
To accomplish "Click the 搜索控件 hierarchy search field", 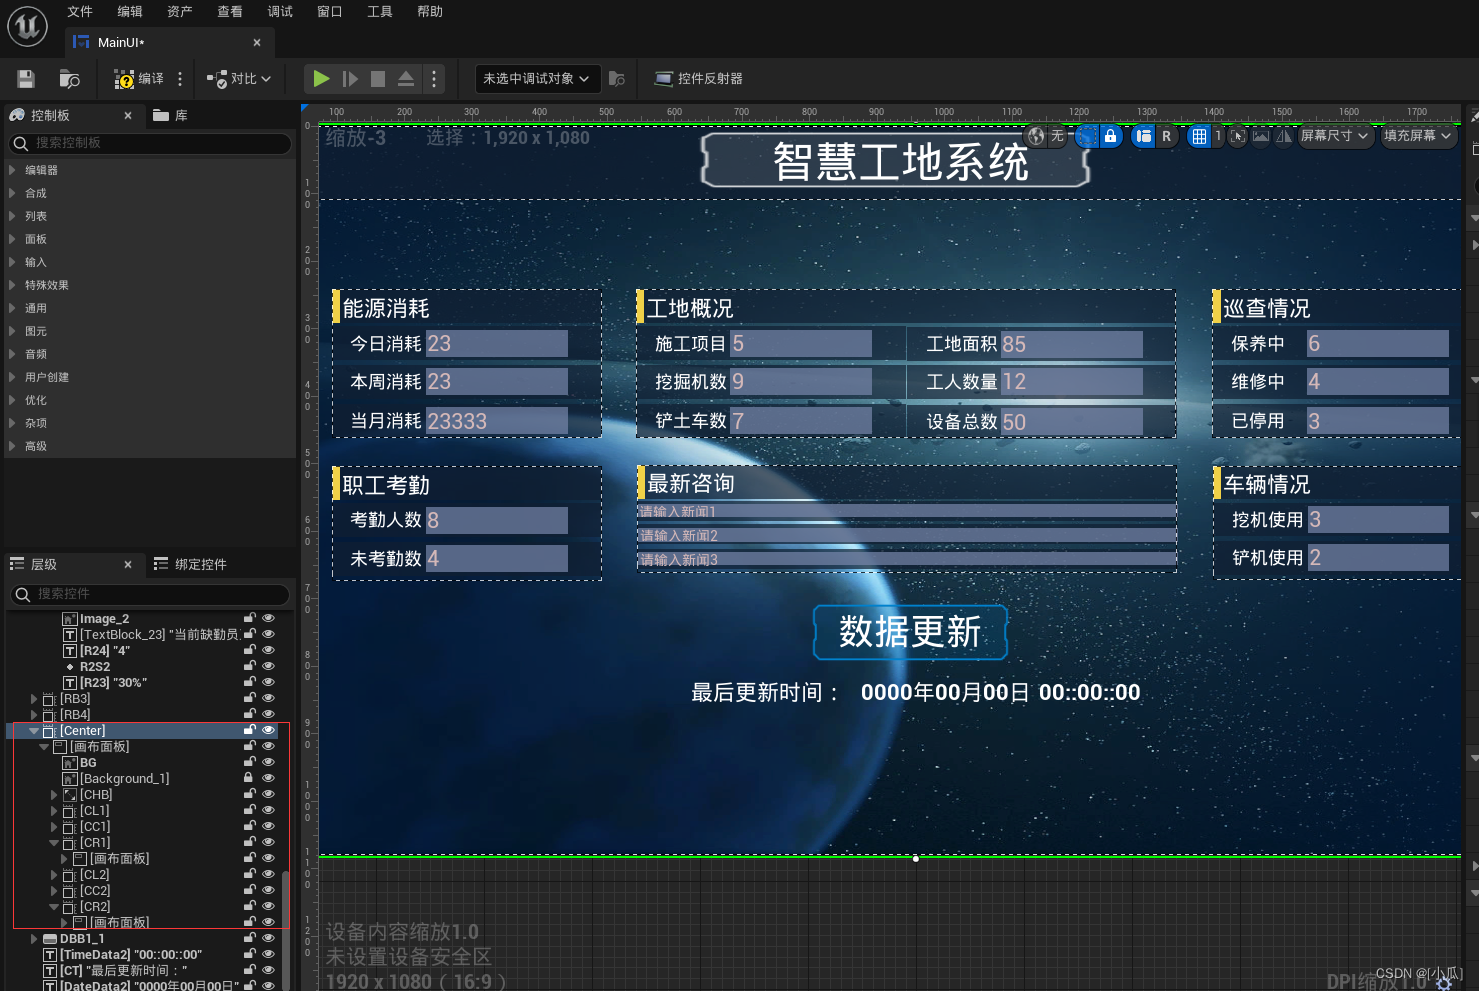I will pyautogui.click(x=150, y=594).
